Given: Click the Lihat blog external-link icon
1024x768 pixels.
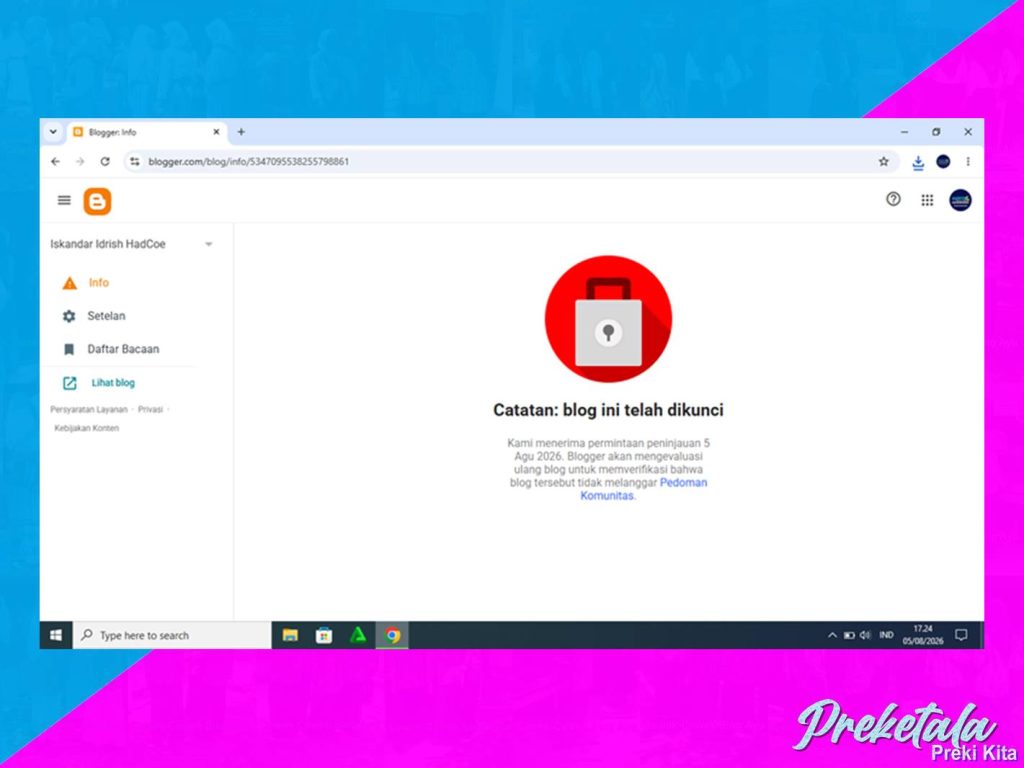Looking at the screenshot, I should tap(69, 383).
